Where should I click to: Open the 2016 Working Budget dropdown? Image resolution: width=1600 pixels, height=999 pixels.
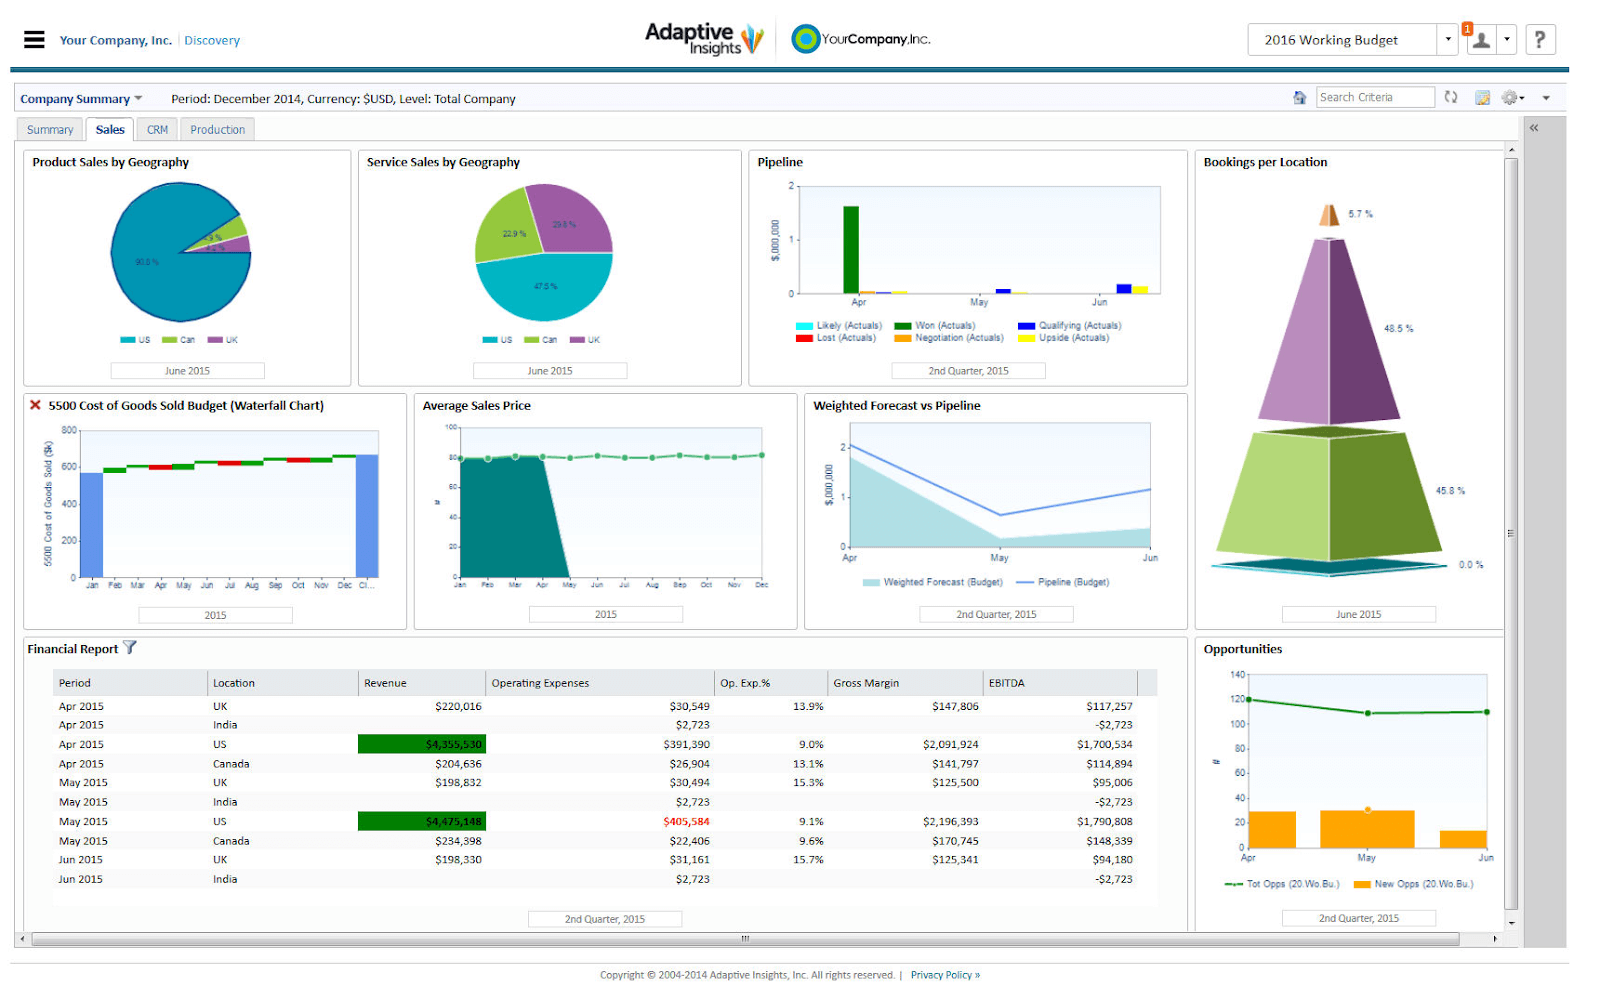(1448, 39)
